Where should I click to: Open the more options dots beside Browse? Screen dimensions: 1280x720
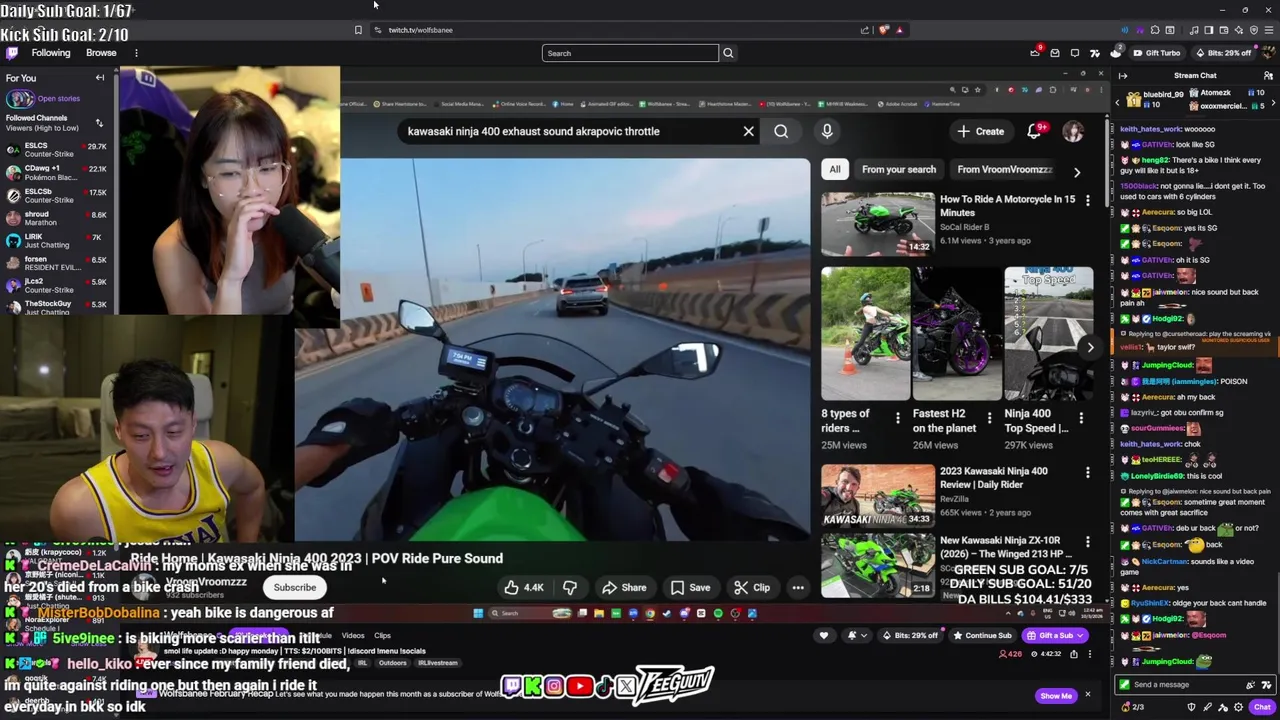(x=136, y=53)
